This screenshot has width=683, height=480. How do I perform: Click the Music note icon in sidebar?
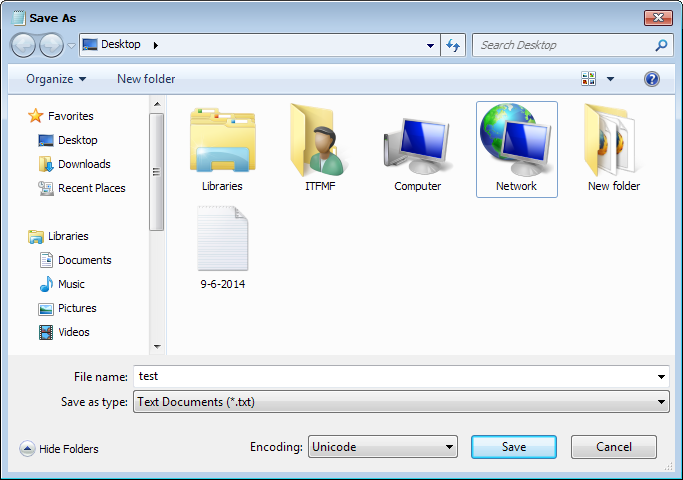(x=46, y=284)
